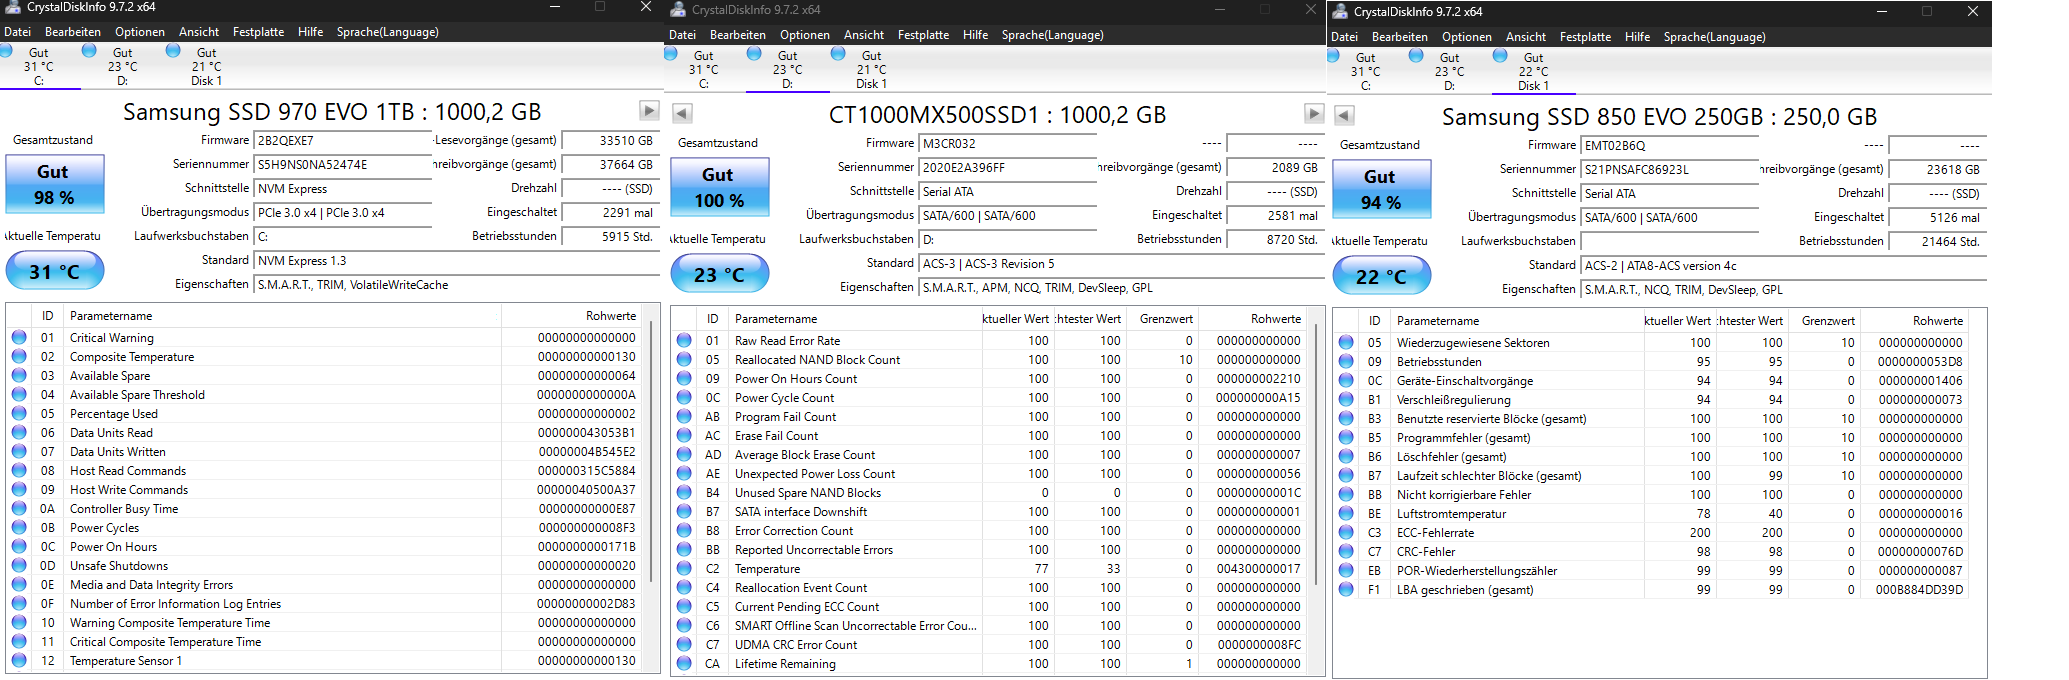Viewport: 2069px width, 680px height.
Task: Select Power On Hours Count row
Action: pos(989,378)
